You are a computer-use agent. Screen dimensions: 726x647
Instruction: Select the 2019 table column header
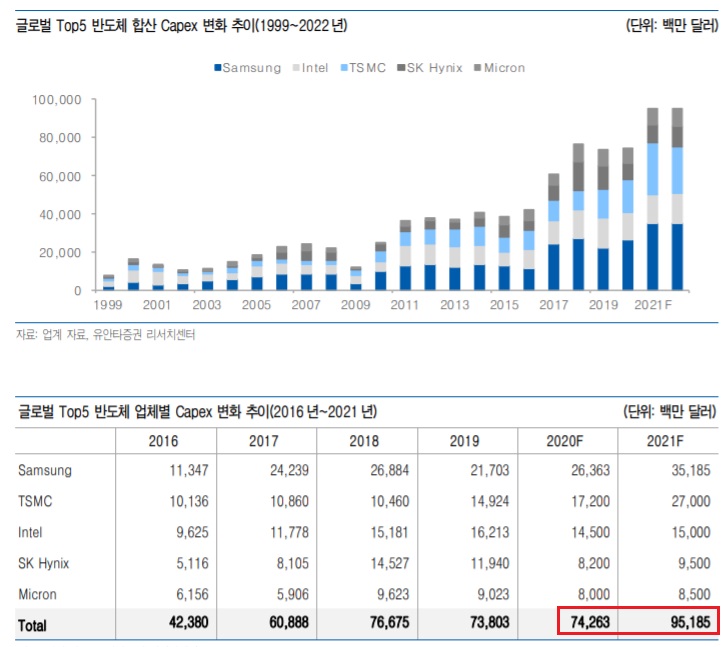click(x=464, y=441)
